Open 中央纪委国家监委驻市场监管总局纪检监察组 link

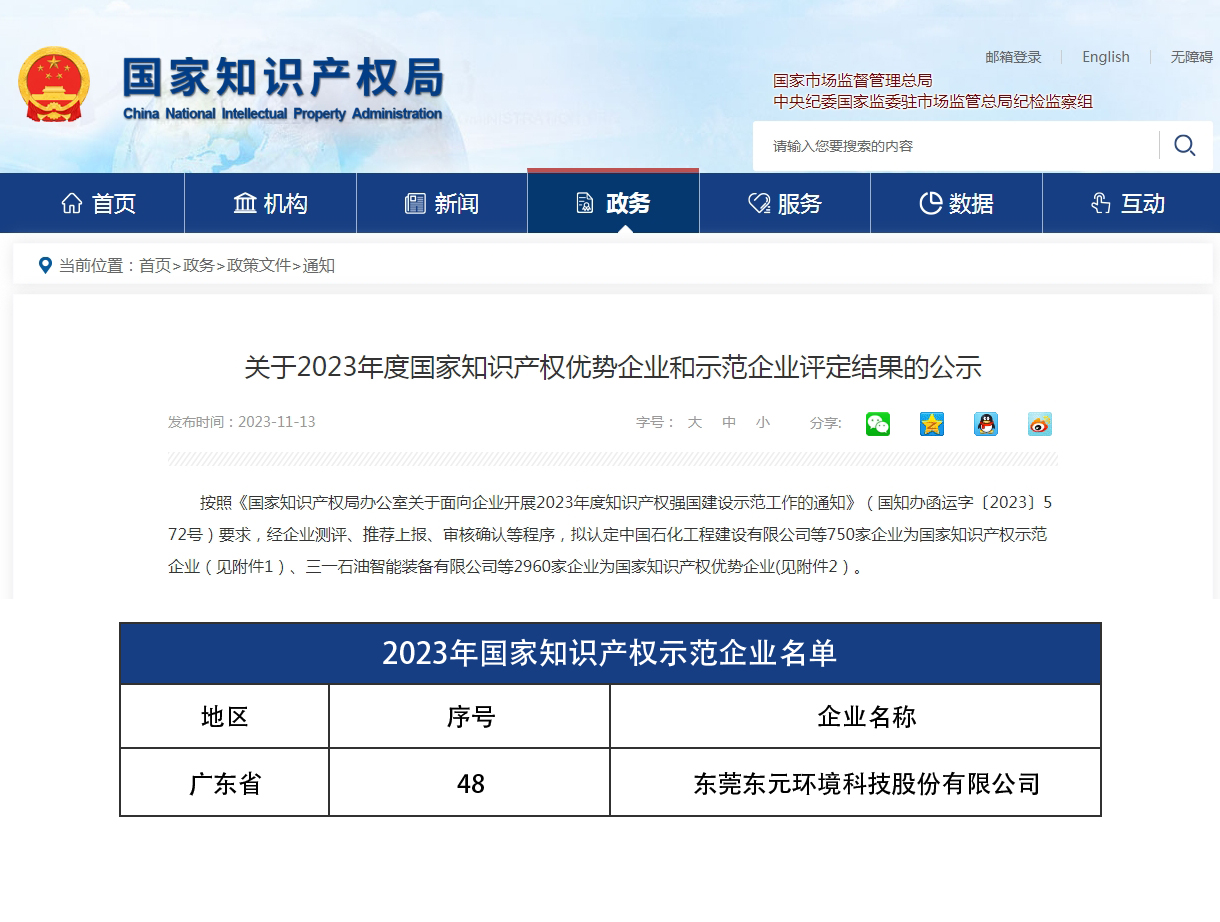pos(933,101)
